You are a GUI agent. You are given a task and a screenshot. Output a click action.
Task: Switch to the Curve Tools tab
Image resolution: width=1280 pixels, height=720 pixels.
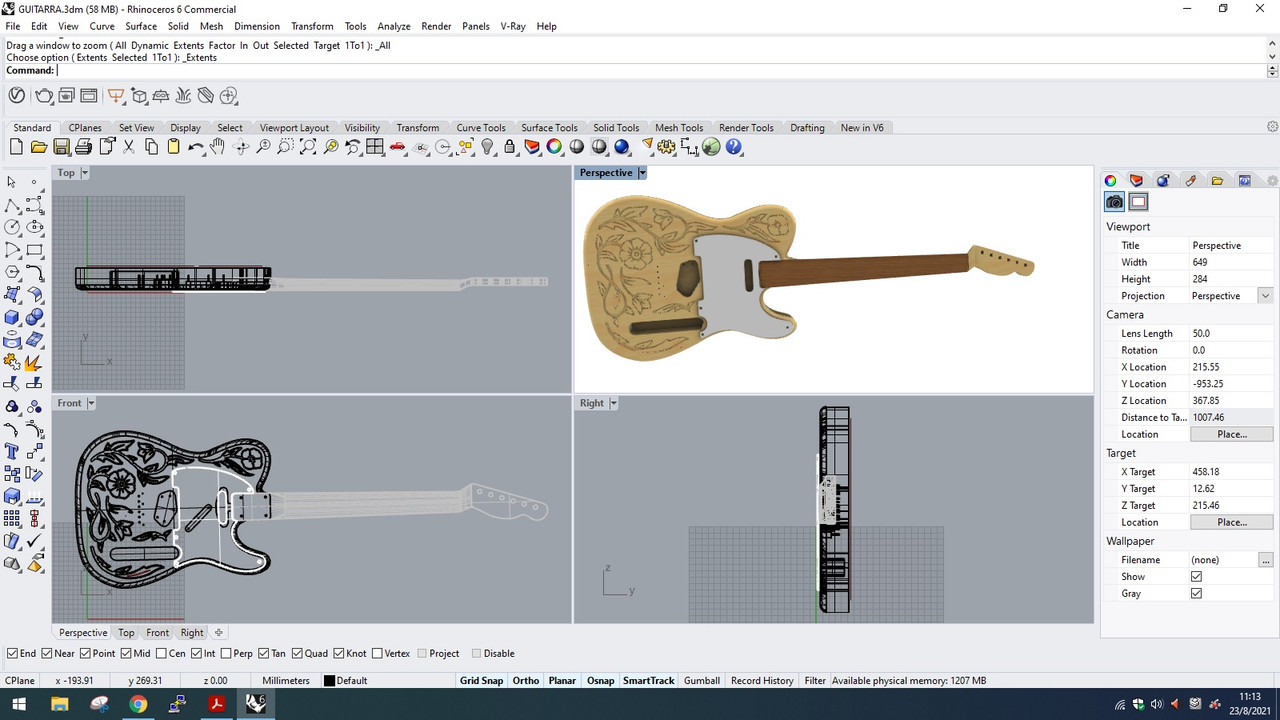[481, 128]
